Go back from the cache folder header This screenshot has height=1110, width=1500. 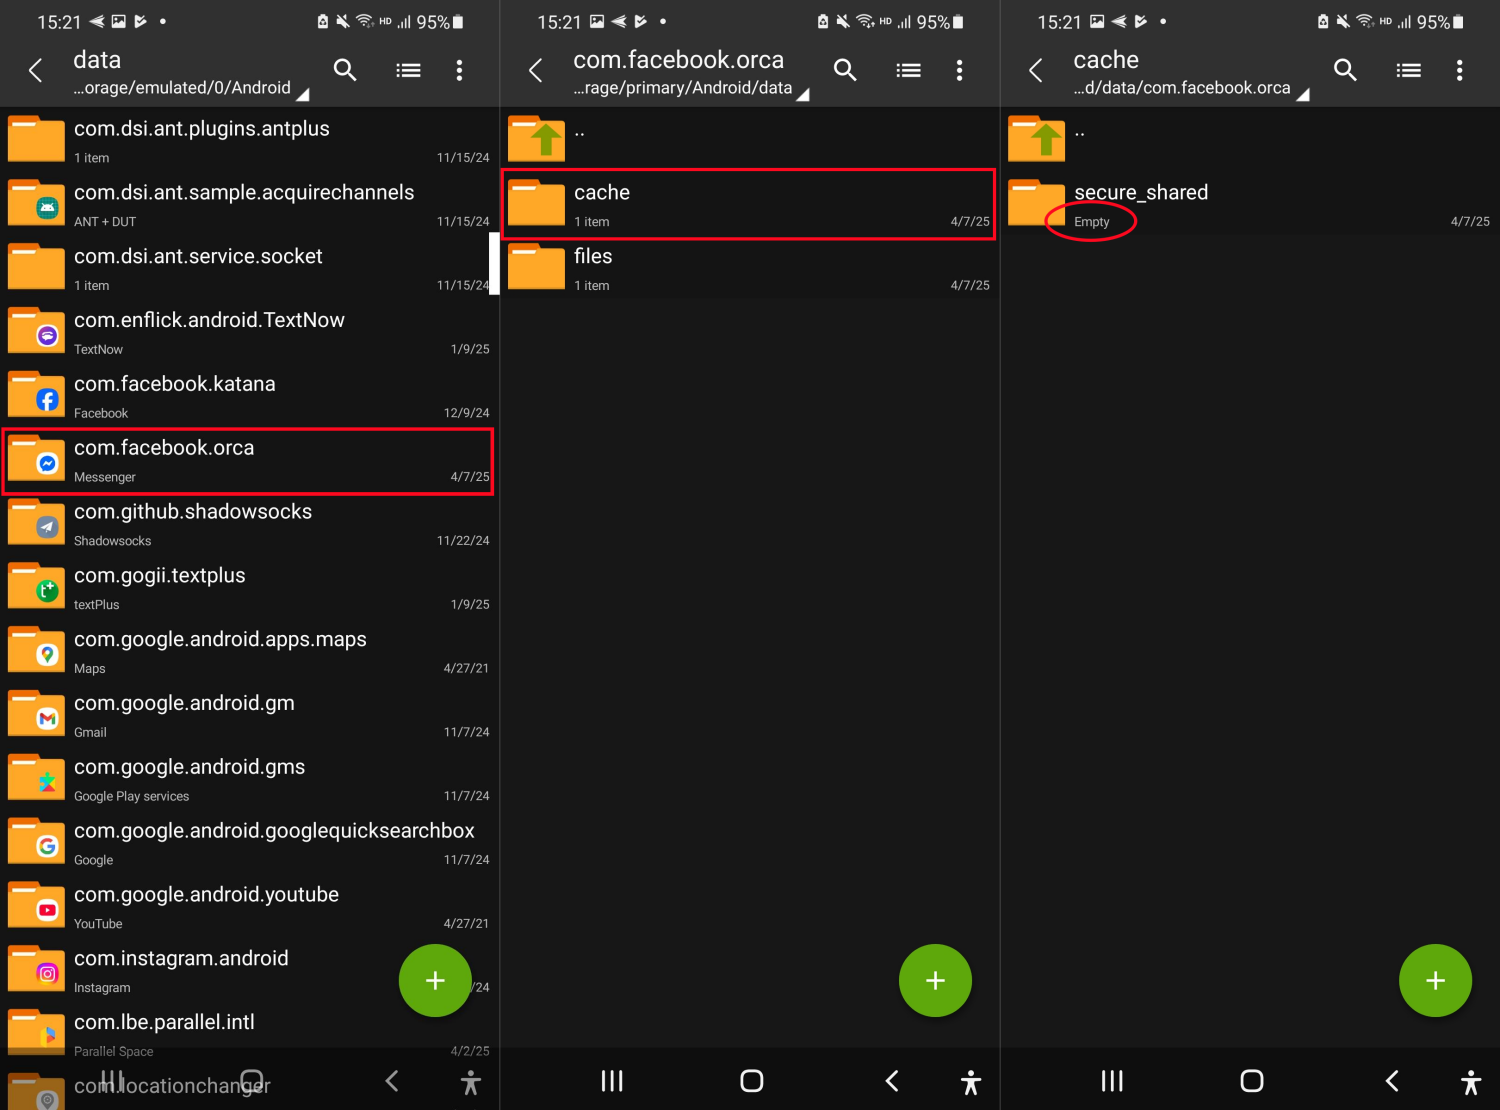coord(1036,70)
